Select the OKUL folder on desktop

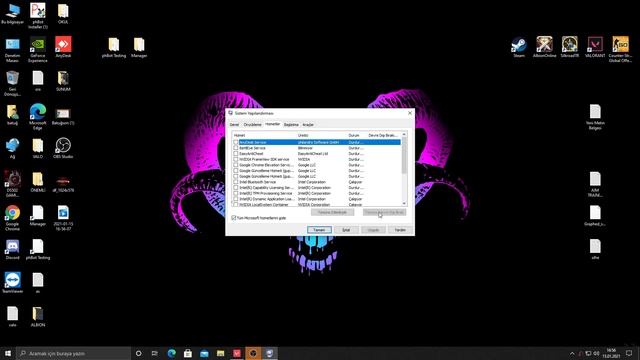pos(63,13)
